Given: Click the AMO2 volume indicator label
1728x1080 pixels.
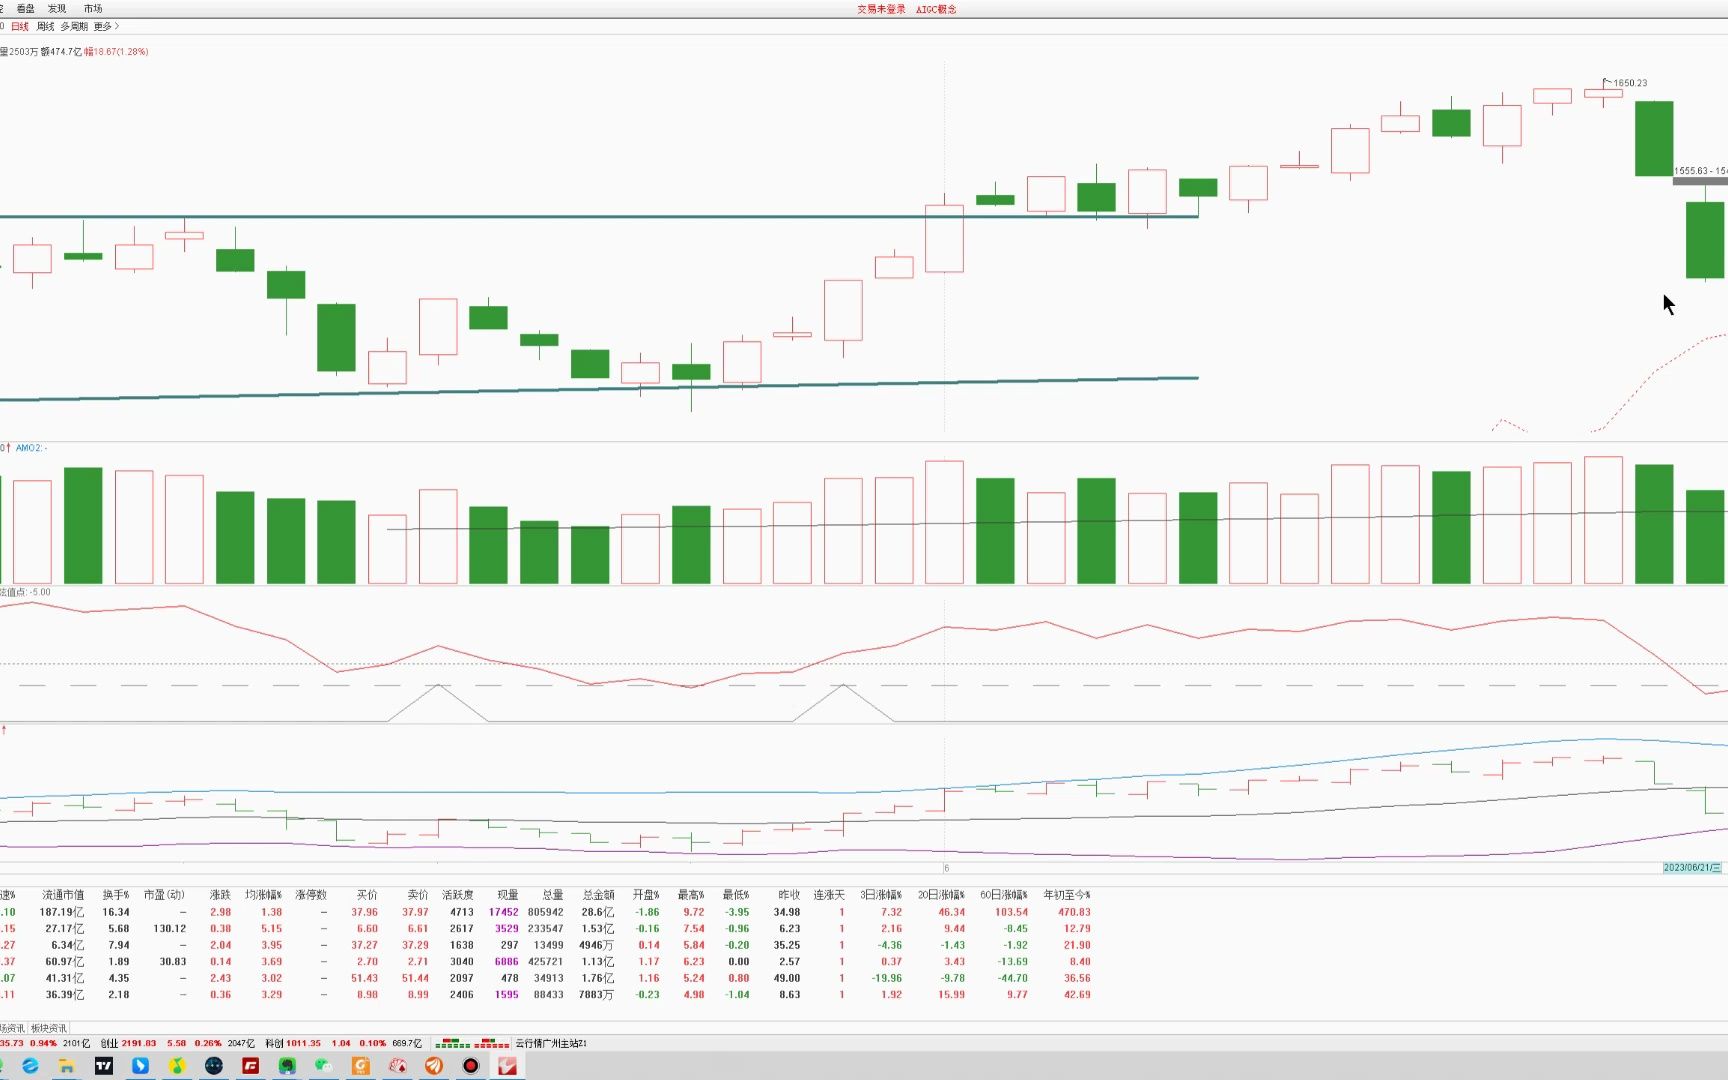Looking at the screenshot, I should point(29,448).
